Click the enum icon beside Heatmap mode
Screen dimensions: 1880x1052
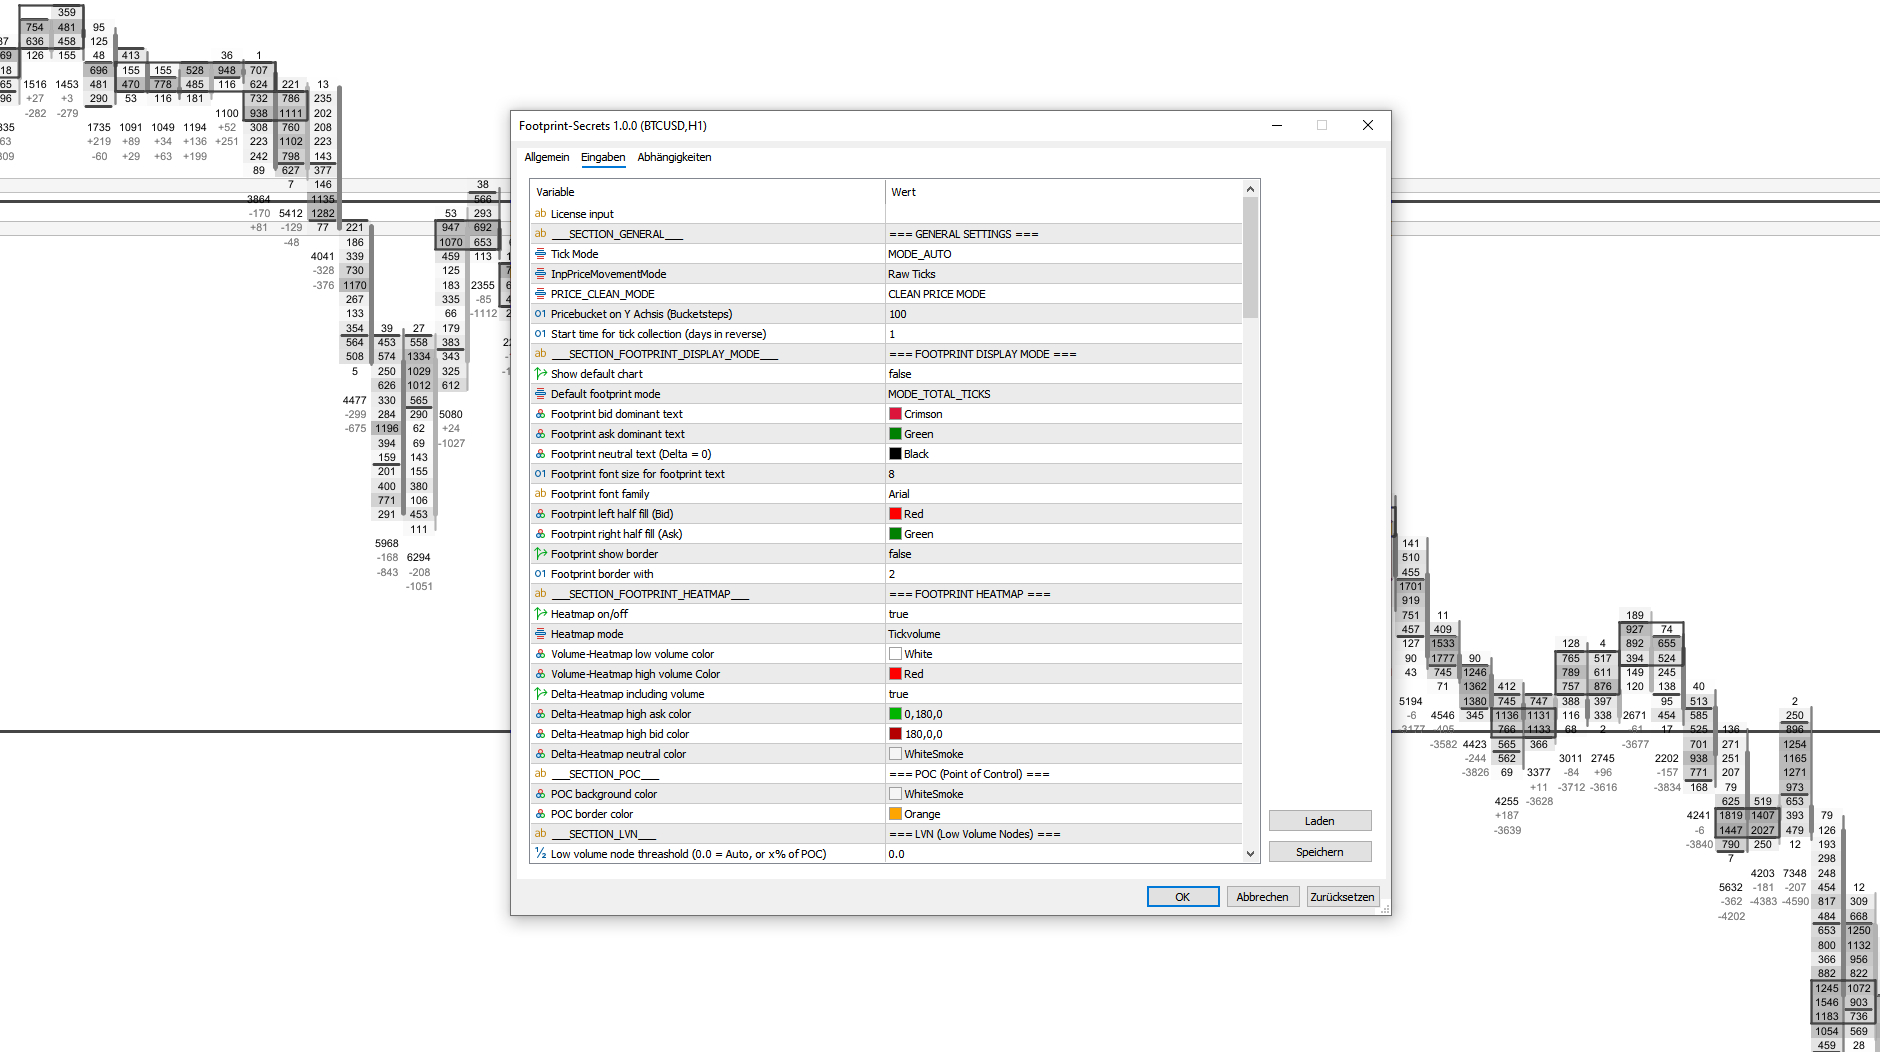pos(540,634)
